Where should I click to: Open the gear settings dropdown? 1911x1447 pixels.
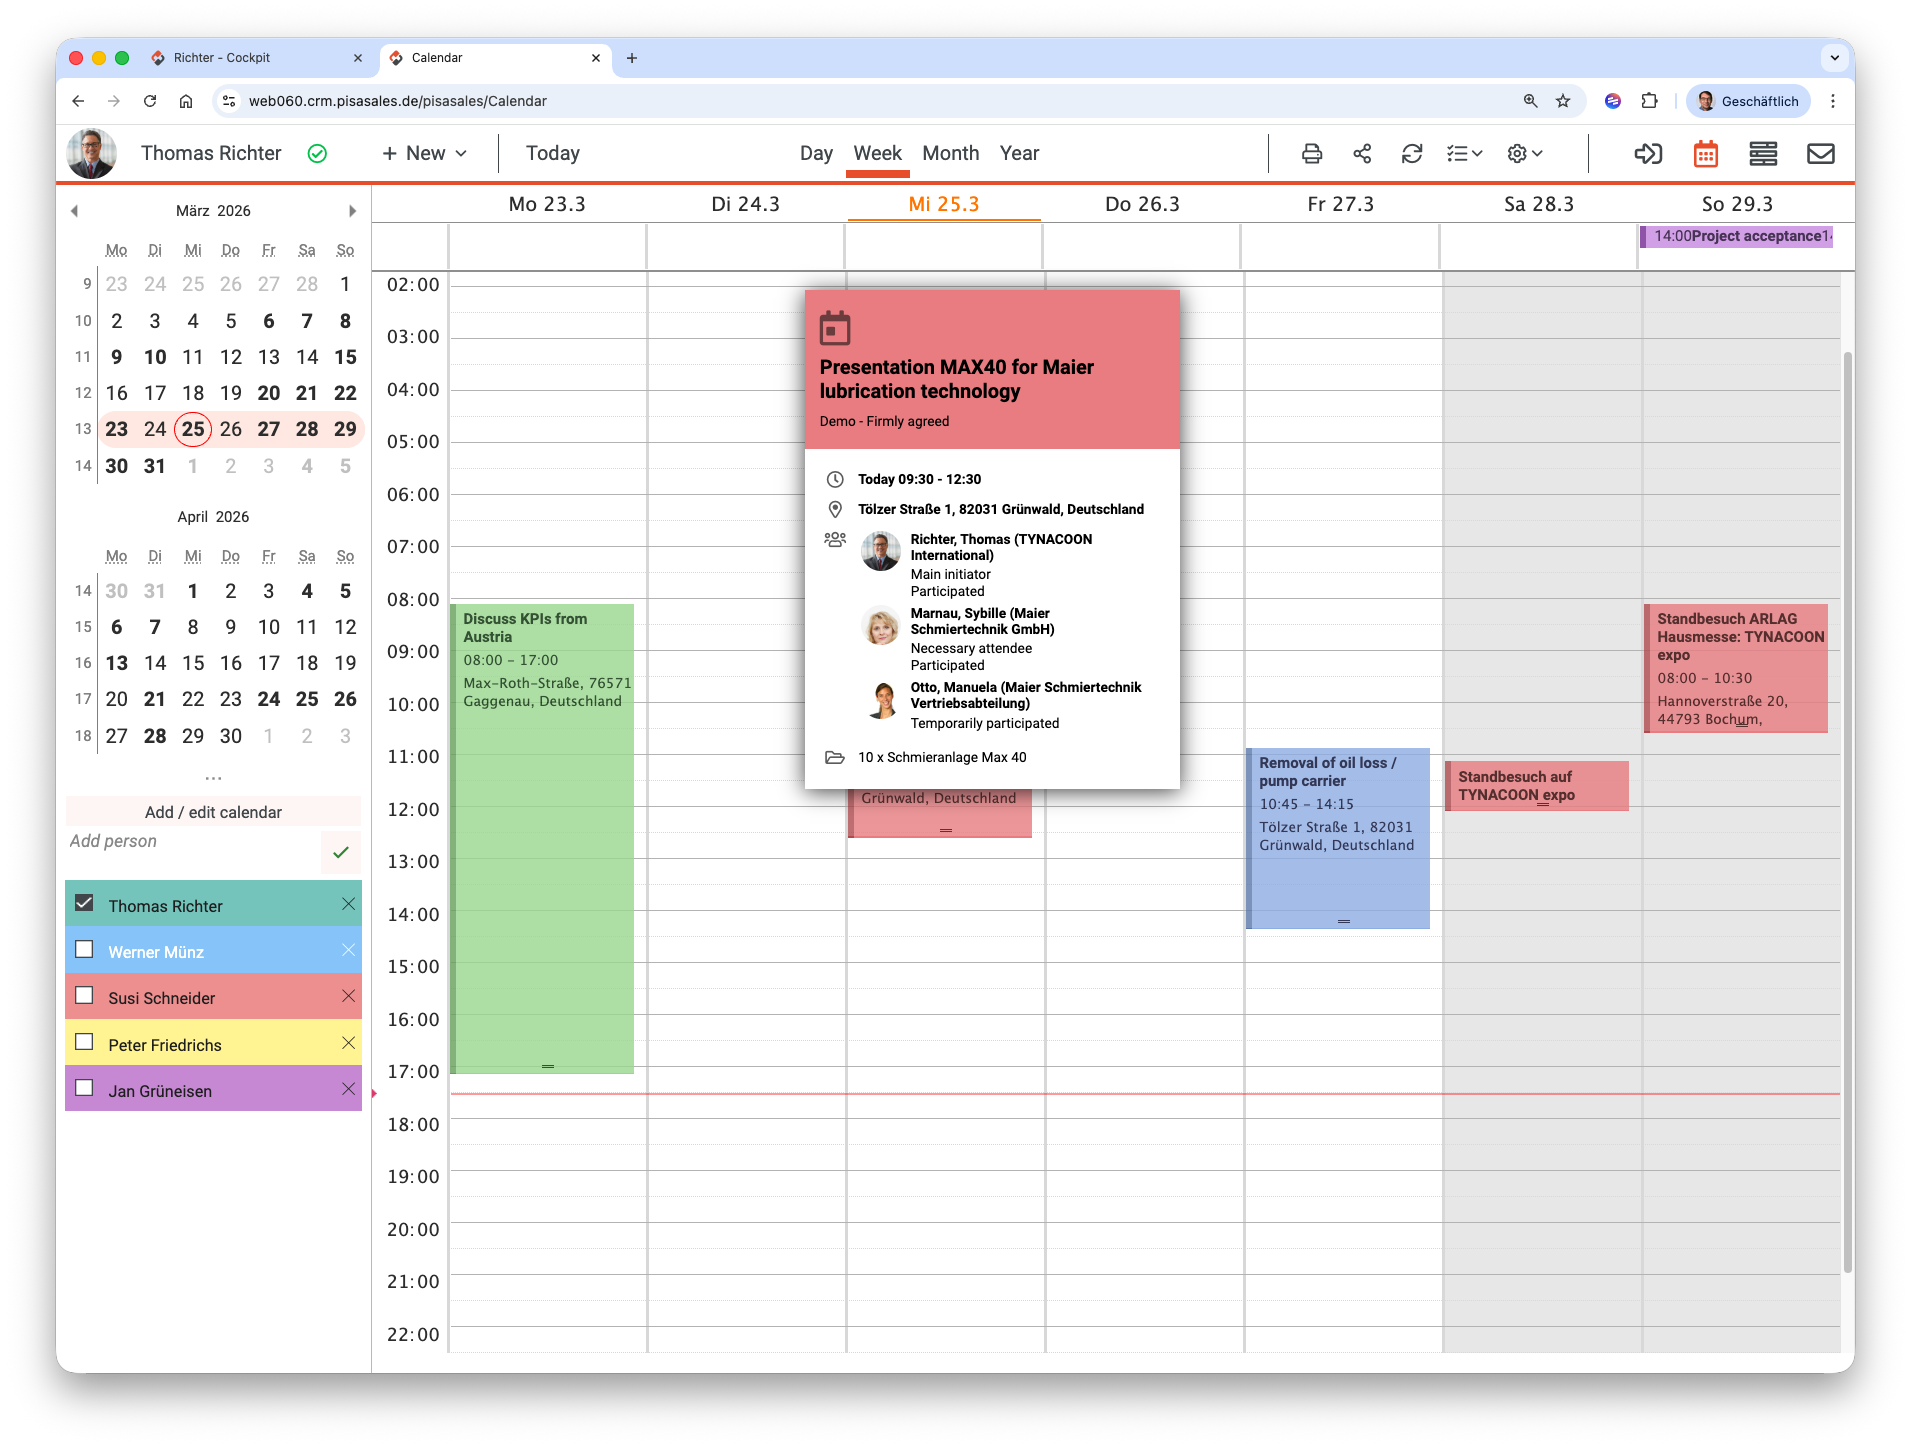pyautogui.click(x=1526, y=153)
